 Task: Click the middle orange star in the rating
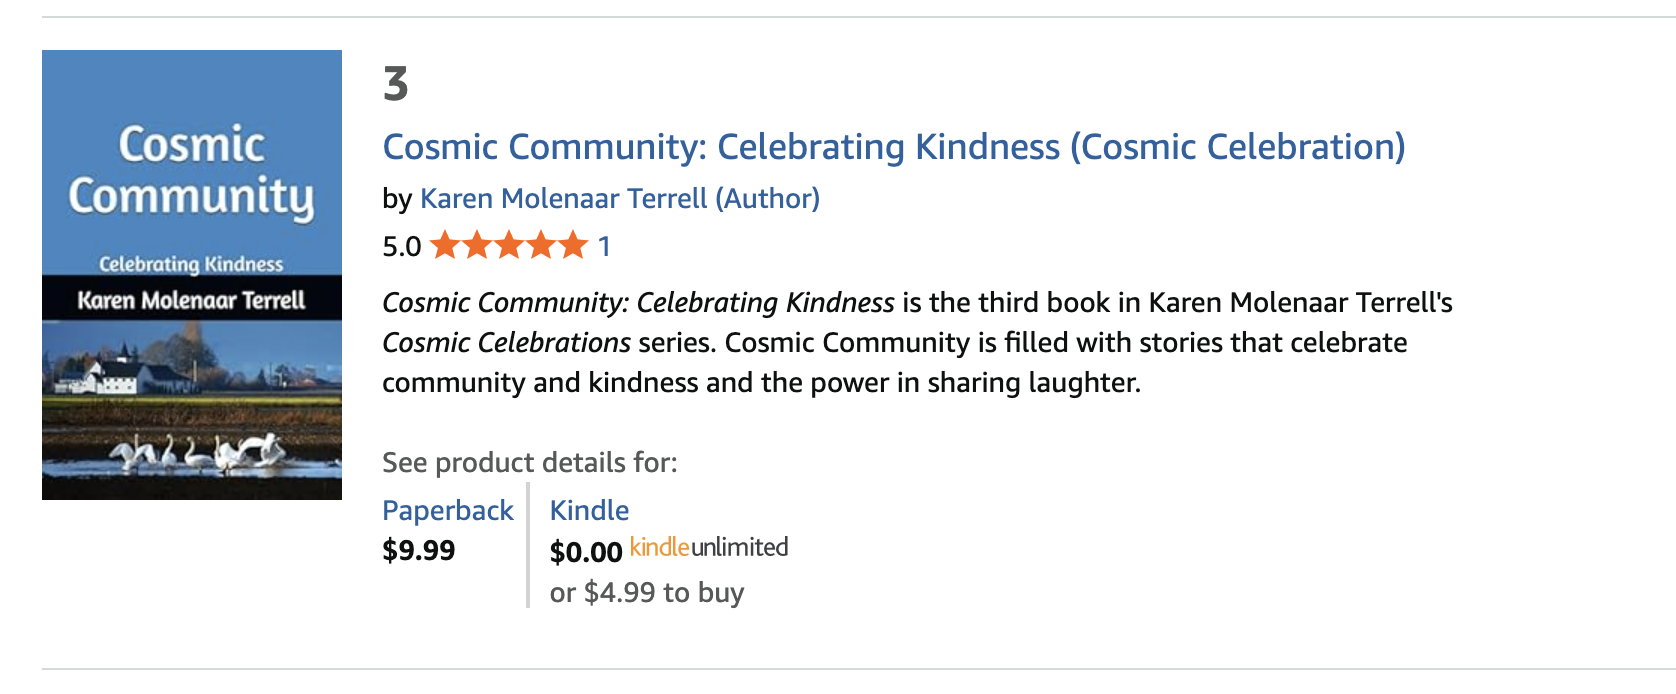point(509,246)
